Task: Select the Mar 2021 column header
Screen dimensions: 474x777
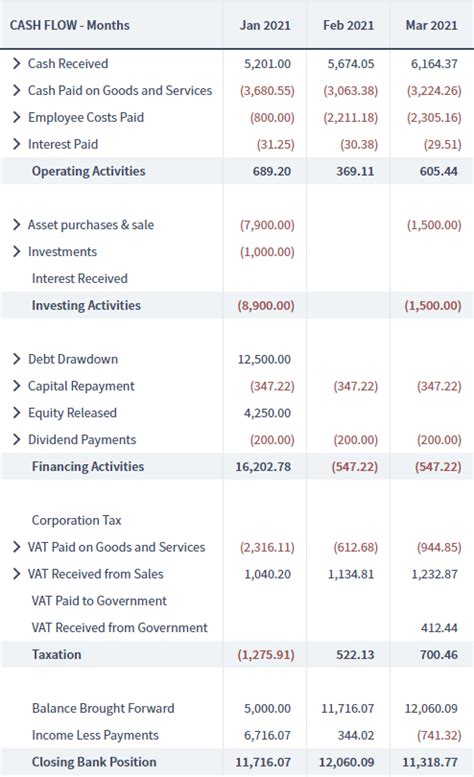Action: click(431, 25)
